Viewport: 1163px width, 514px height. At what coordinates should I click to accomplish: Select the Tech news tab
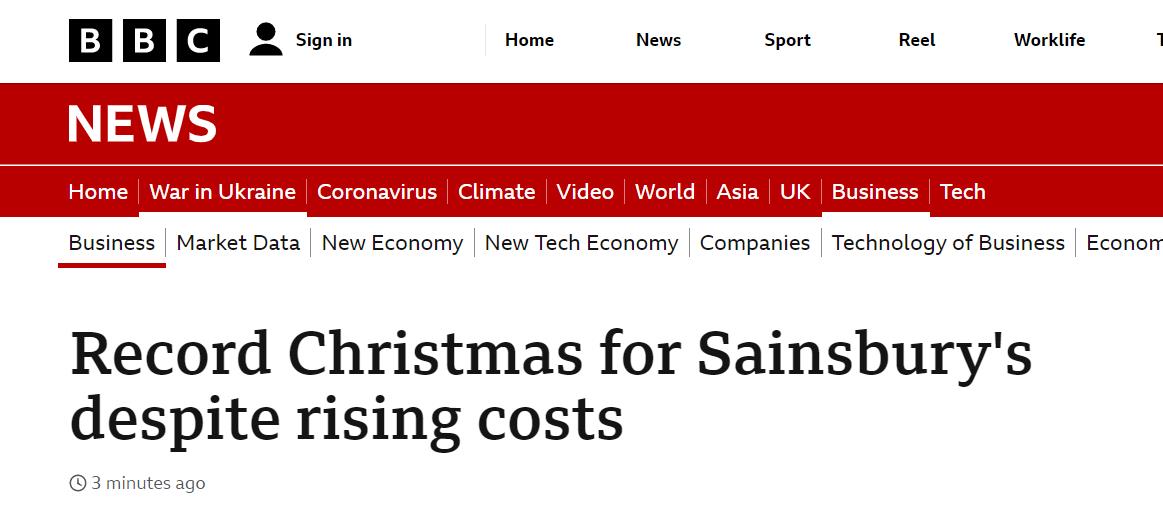[962, 192]
